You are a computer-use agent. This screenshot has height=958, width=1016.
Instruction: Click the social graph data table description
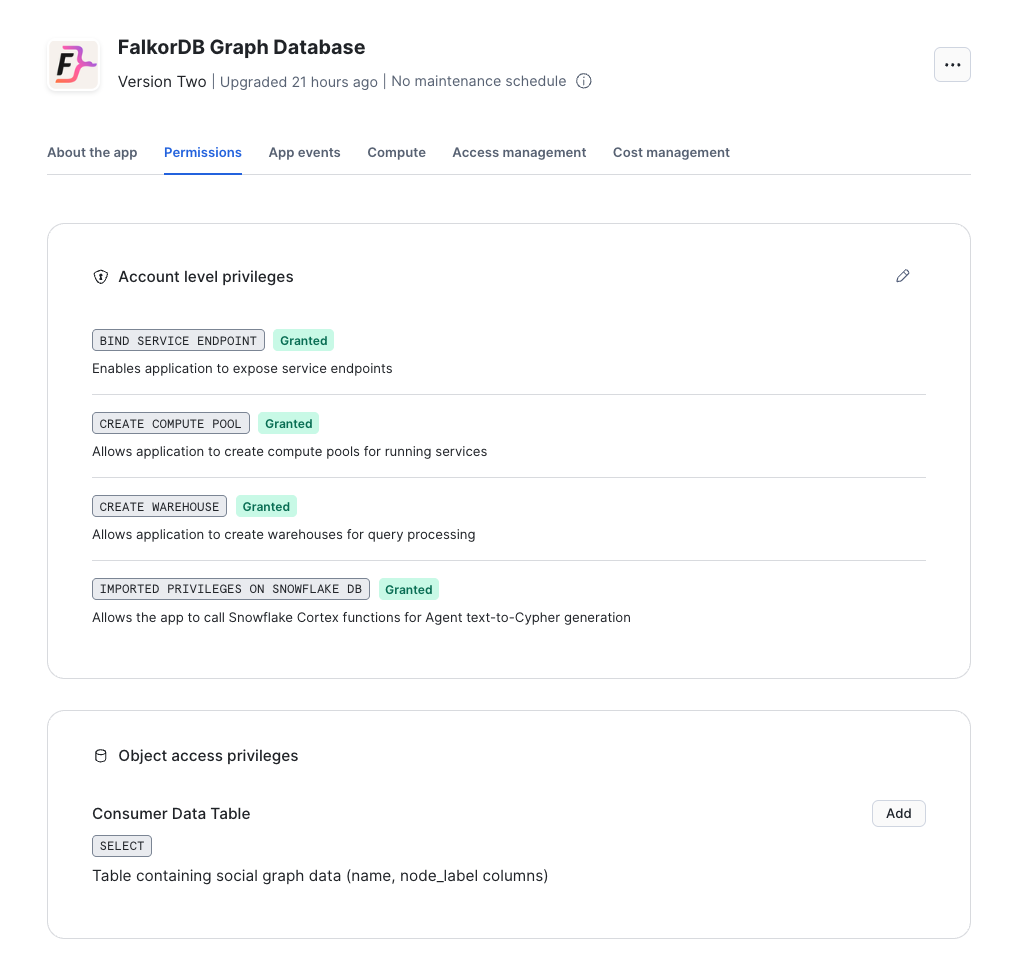[x=320, y=876]
